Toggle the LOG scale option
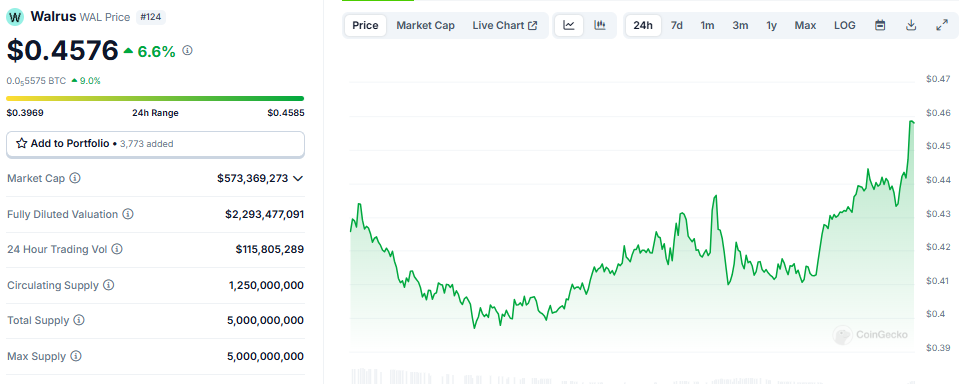Screen dimensions: 968x384 [845, 25]
